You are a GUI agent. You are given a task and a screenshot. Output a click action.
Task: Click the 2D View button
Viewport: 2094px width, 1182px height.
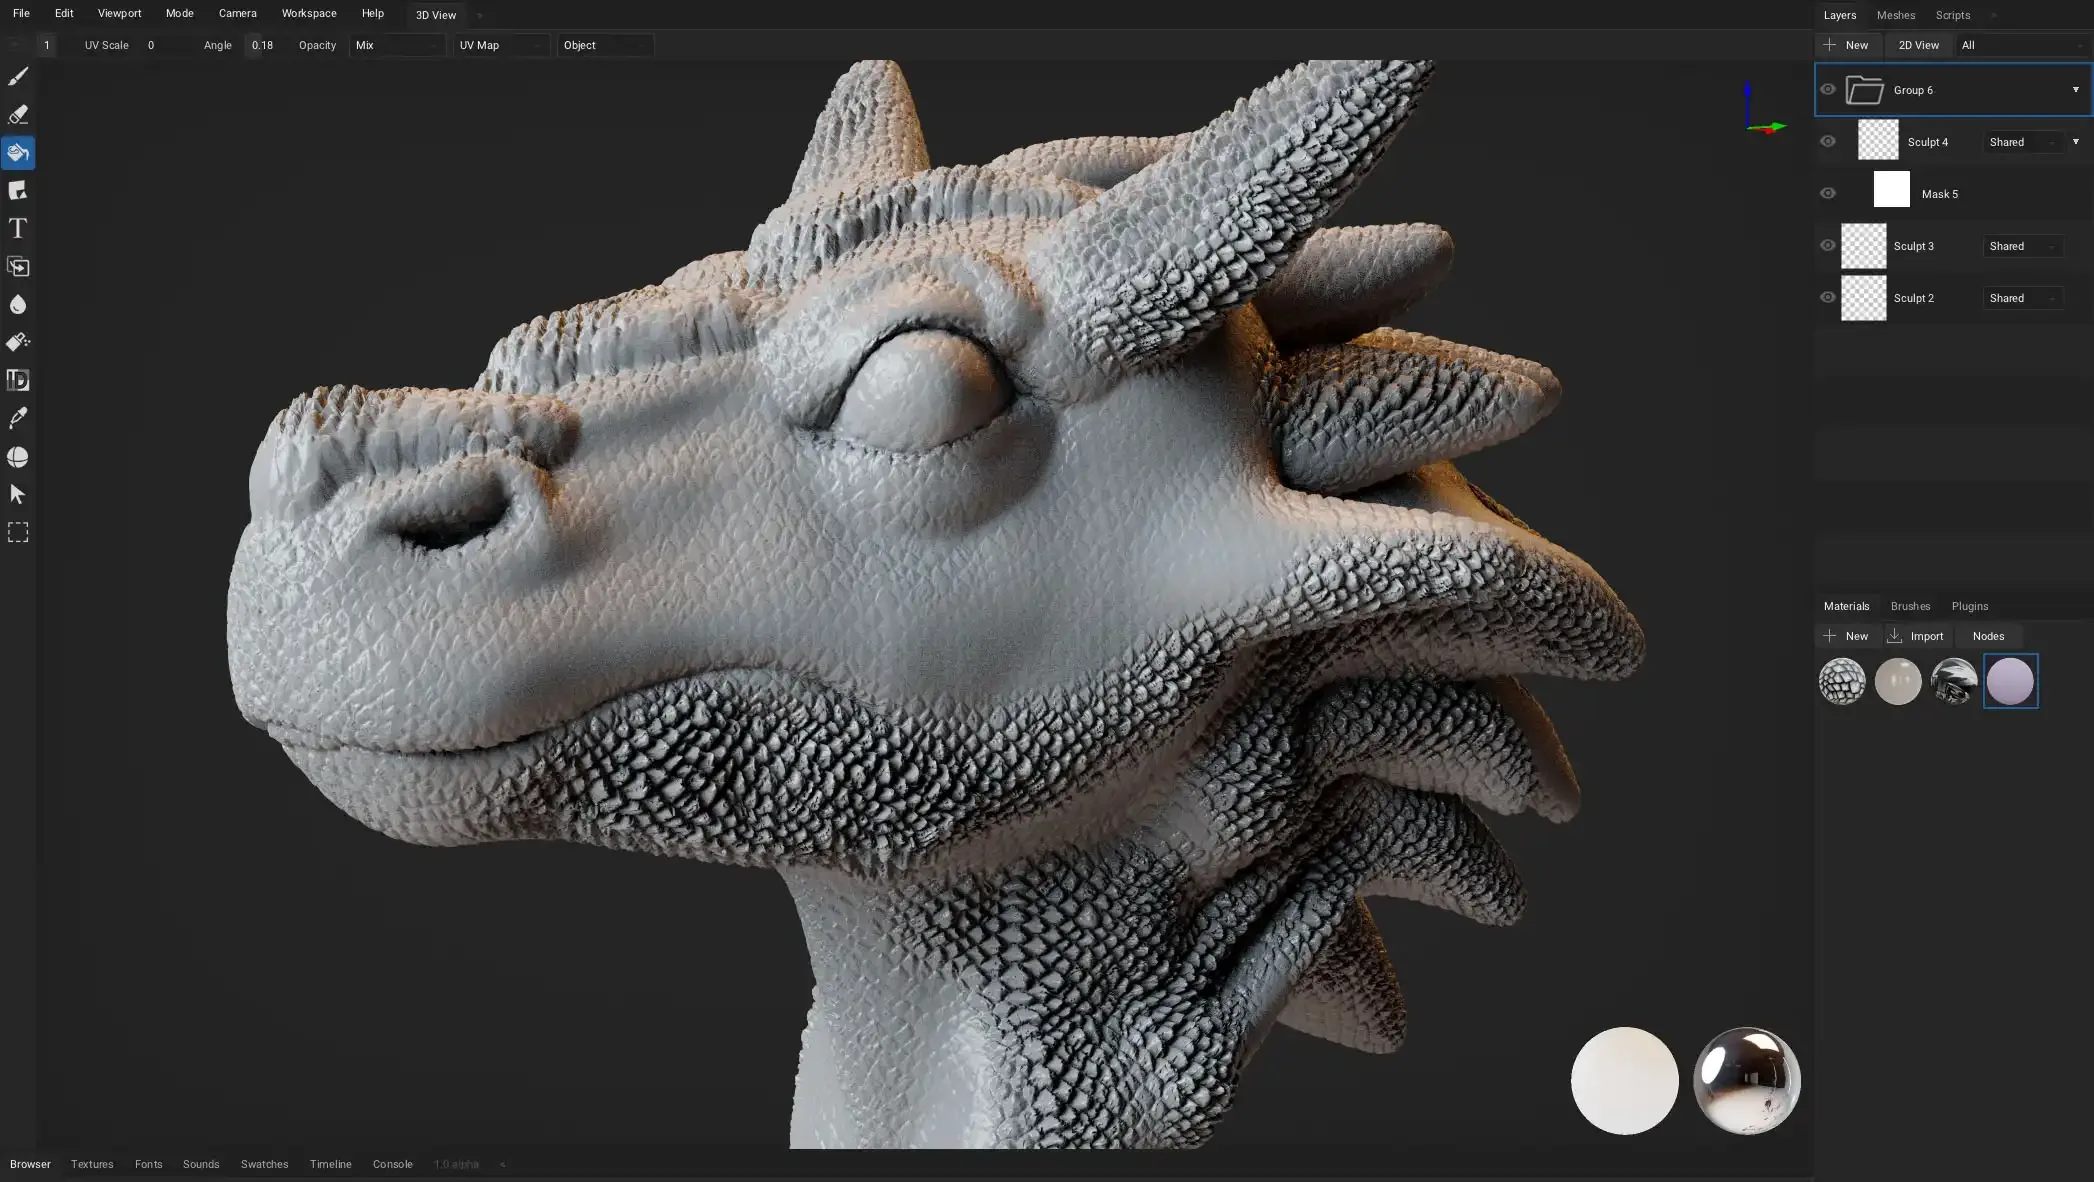[x=1918, y=45]
